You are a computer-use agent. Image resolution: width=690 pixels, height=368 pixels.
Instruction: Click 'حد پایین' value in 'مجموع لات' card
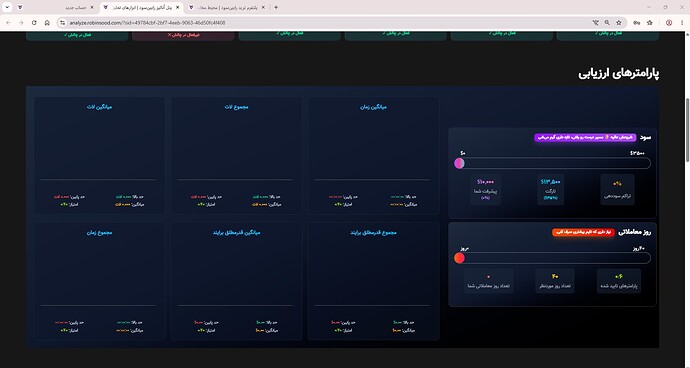tap(197, 197)
